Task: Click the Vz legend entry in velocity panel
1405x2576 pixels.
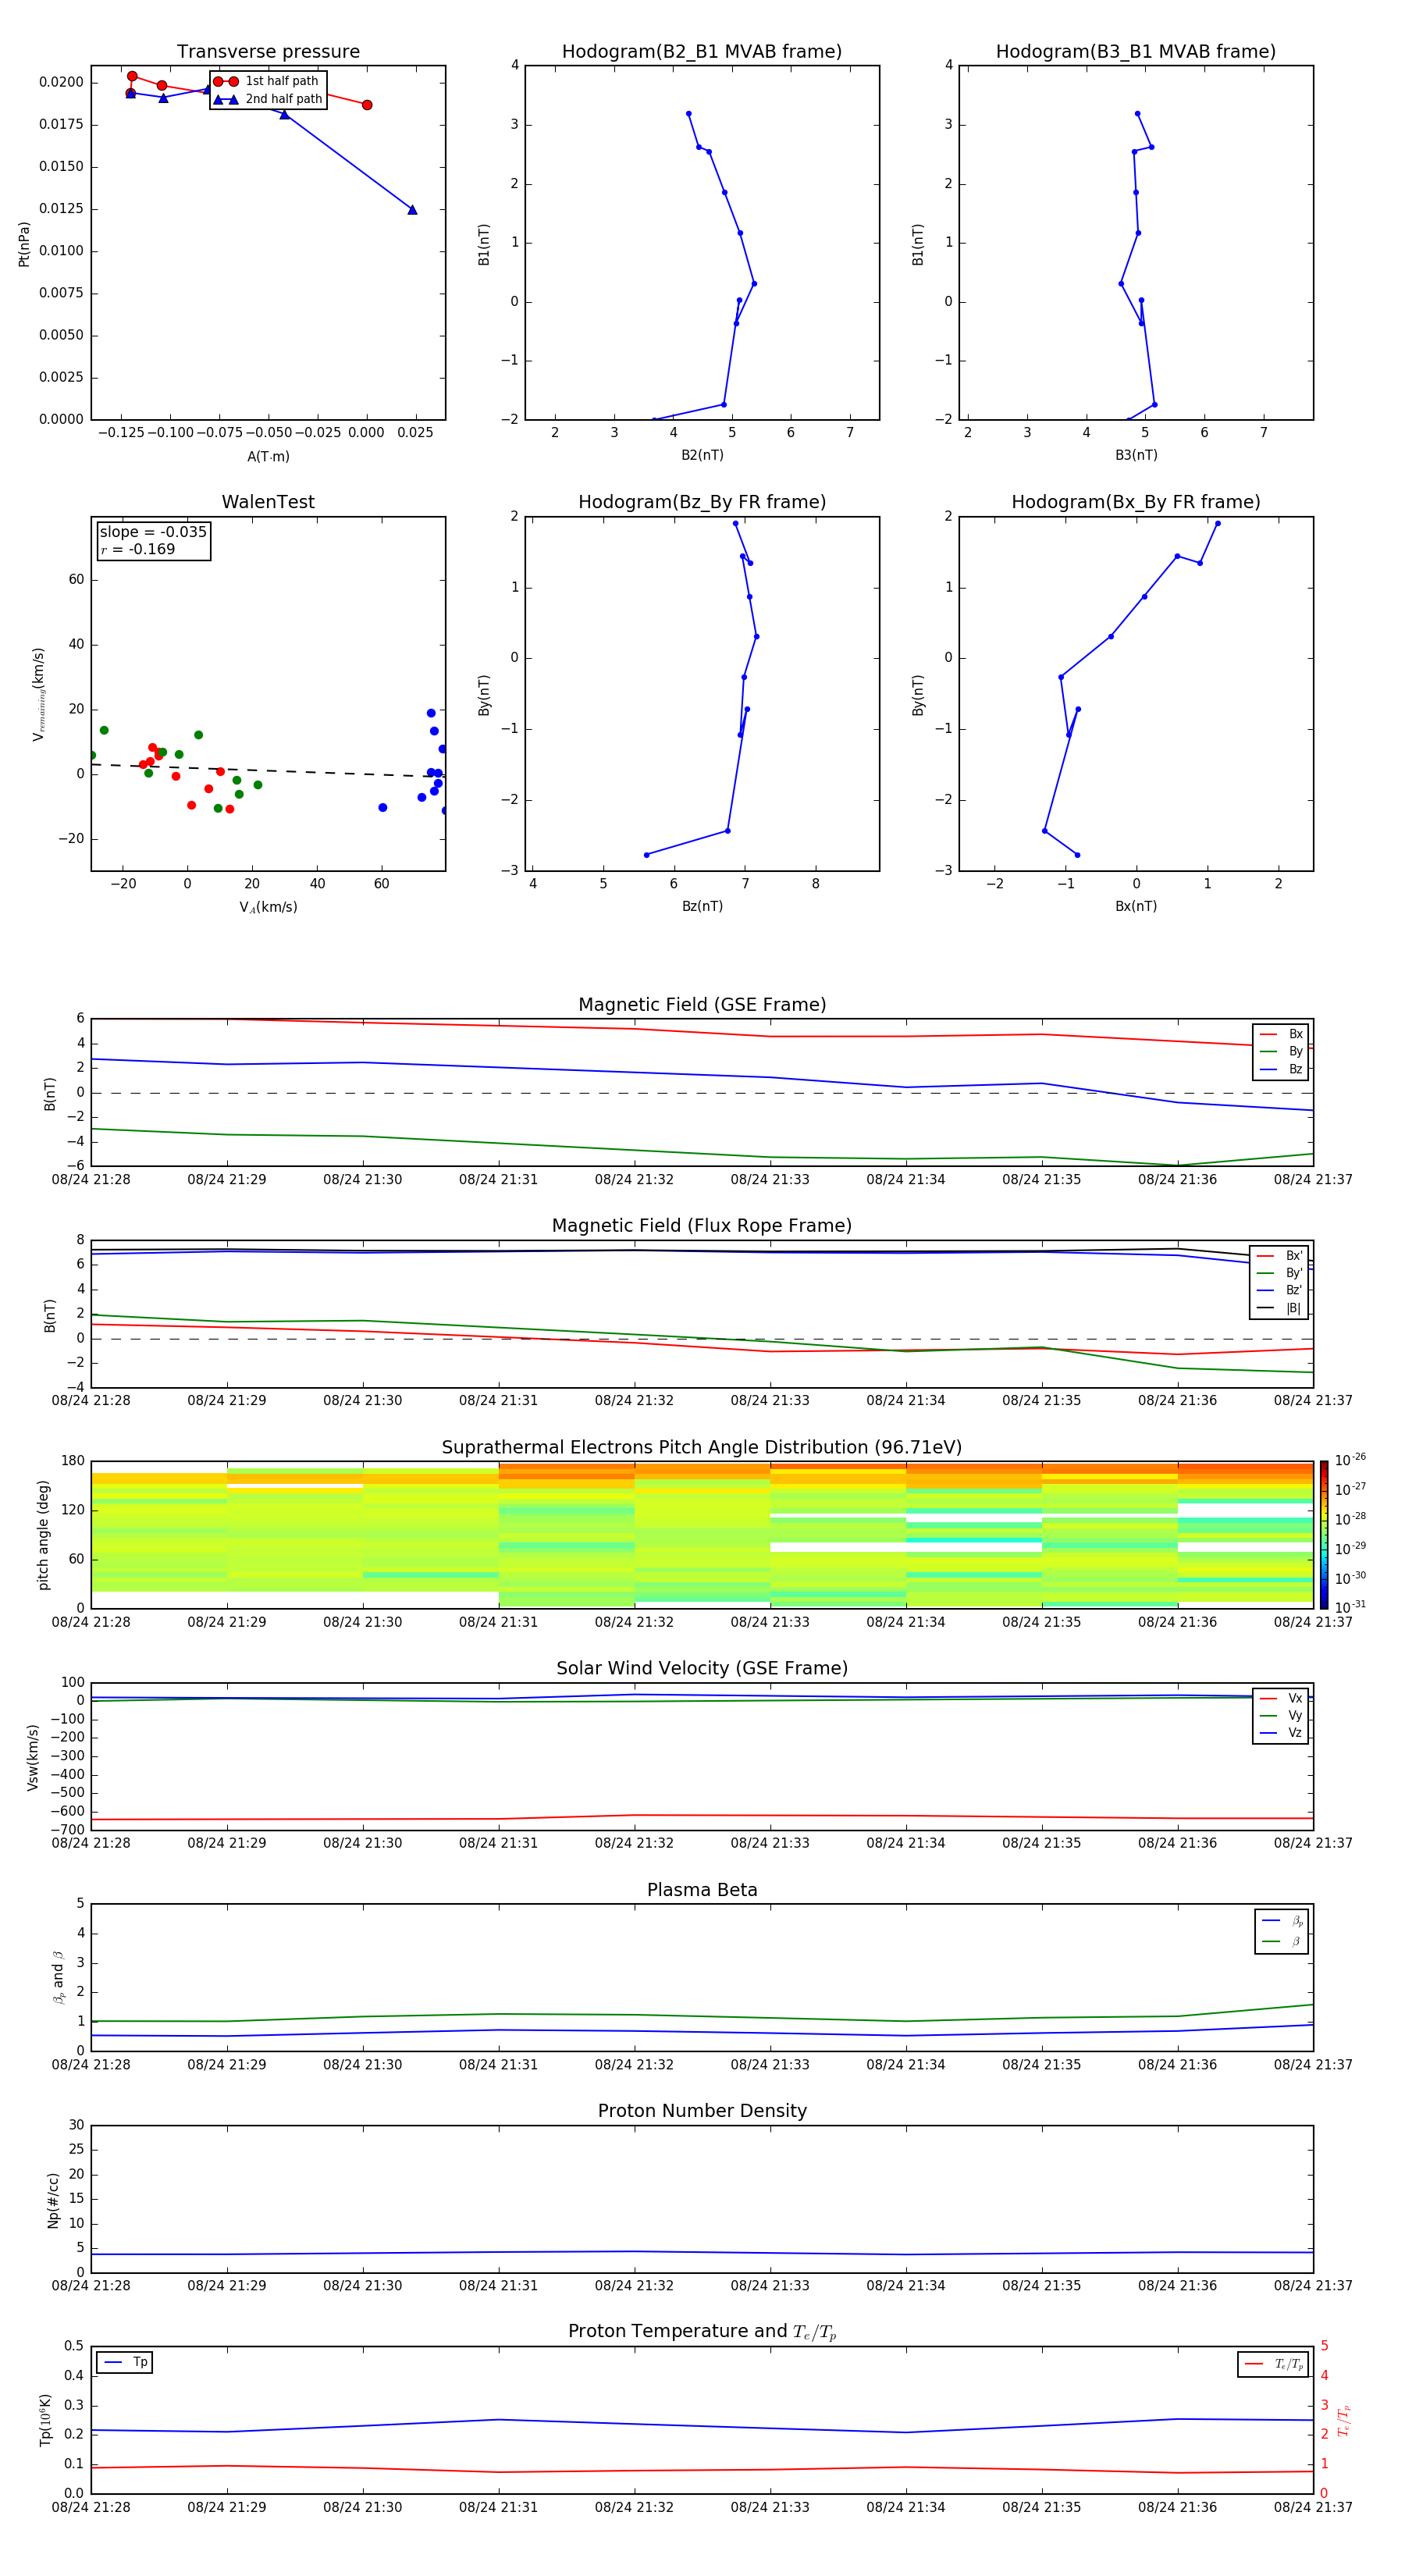Action: 1281,1733
